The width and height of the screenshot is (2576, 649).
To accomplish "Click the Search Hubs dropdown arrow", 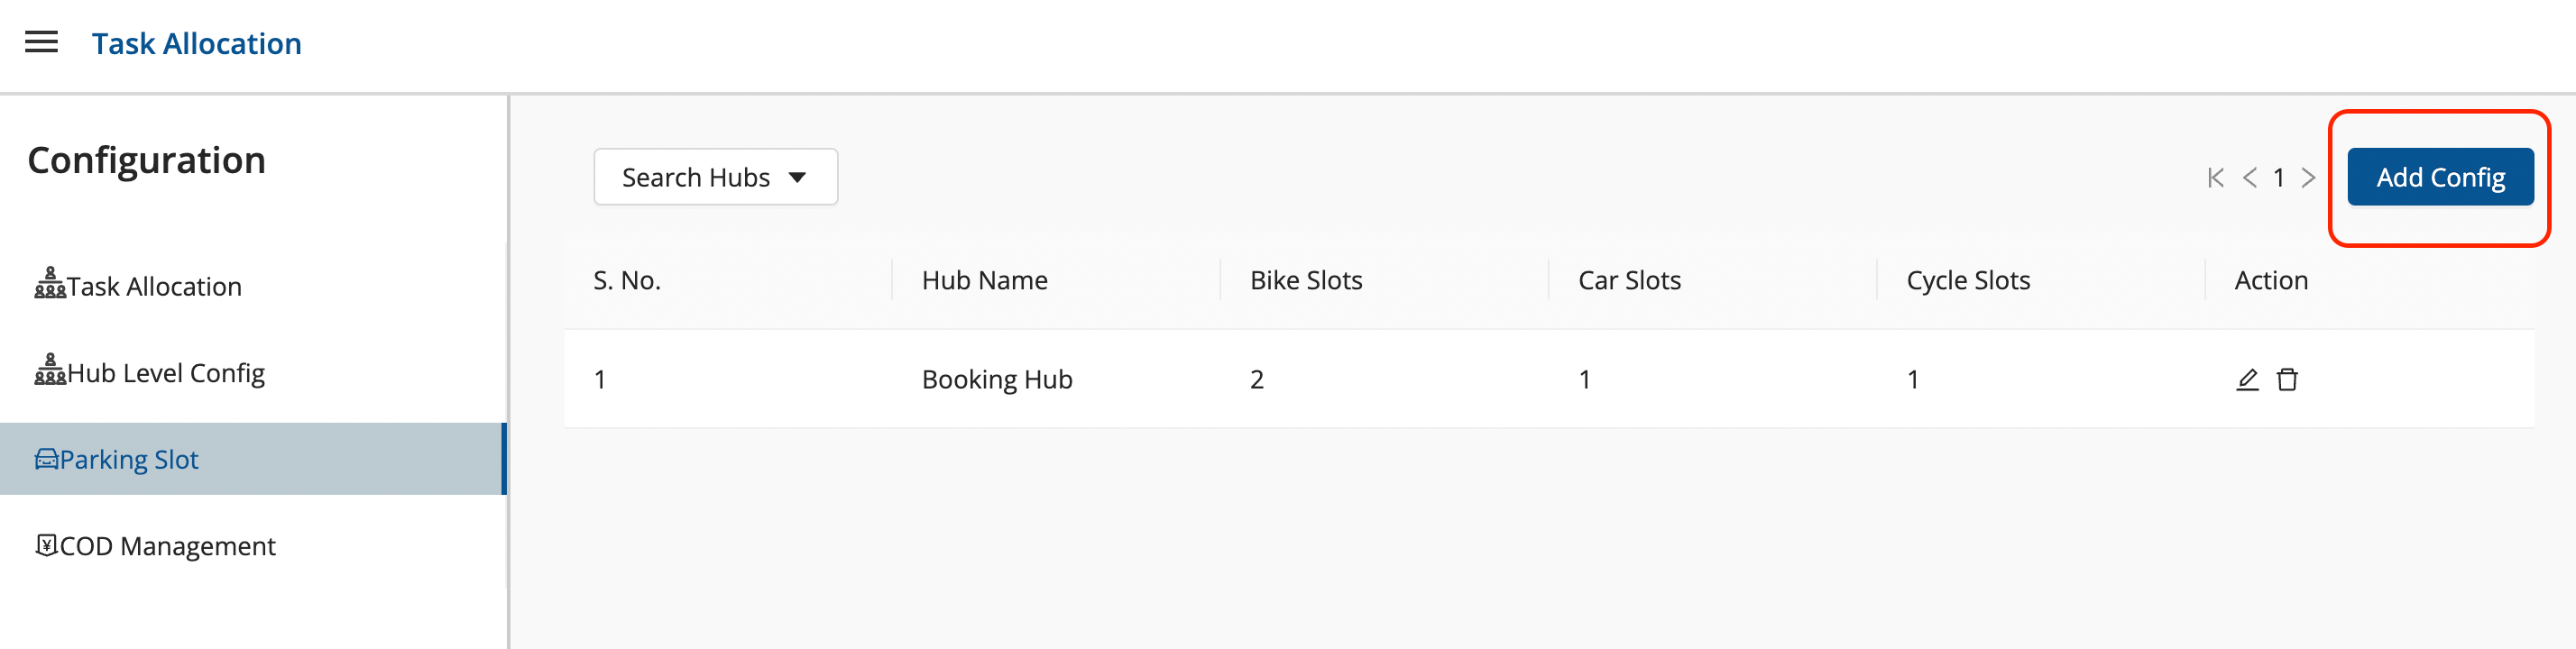I will click(x=797, y=178).
